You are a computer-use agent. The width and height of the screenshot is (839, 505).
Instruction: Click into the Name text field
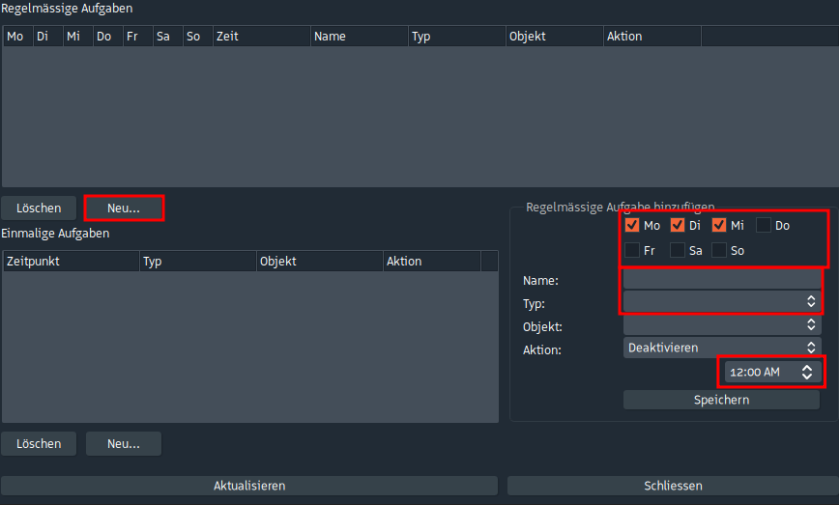721,279
